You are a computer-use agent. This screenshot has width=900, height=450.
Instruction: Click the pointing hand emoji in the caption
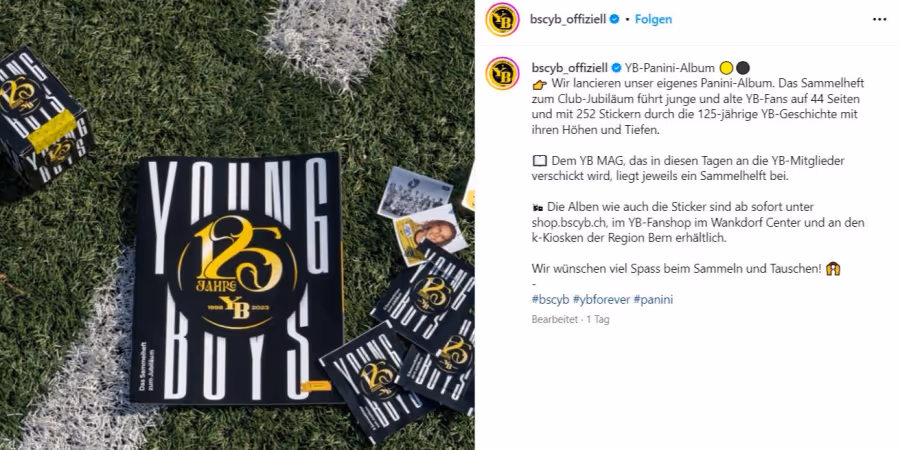[539, 84]
